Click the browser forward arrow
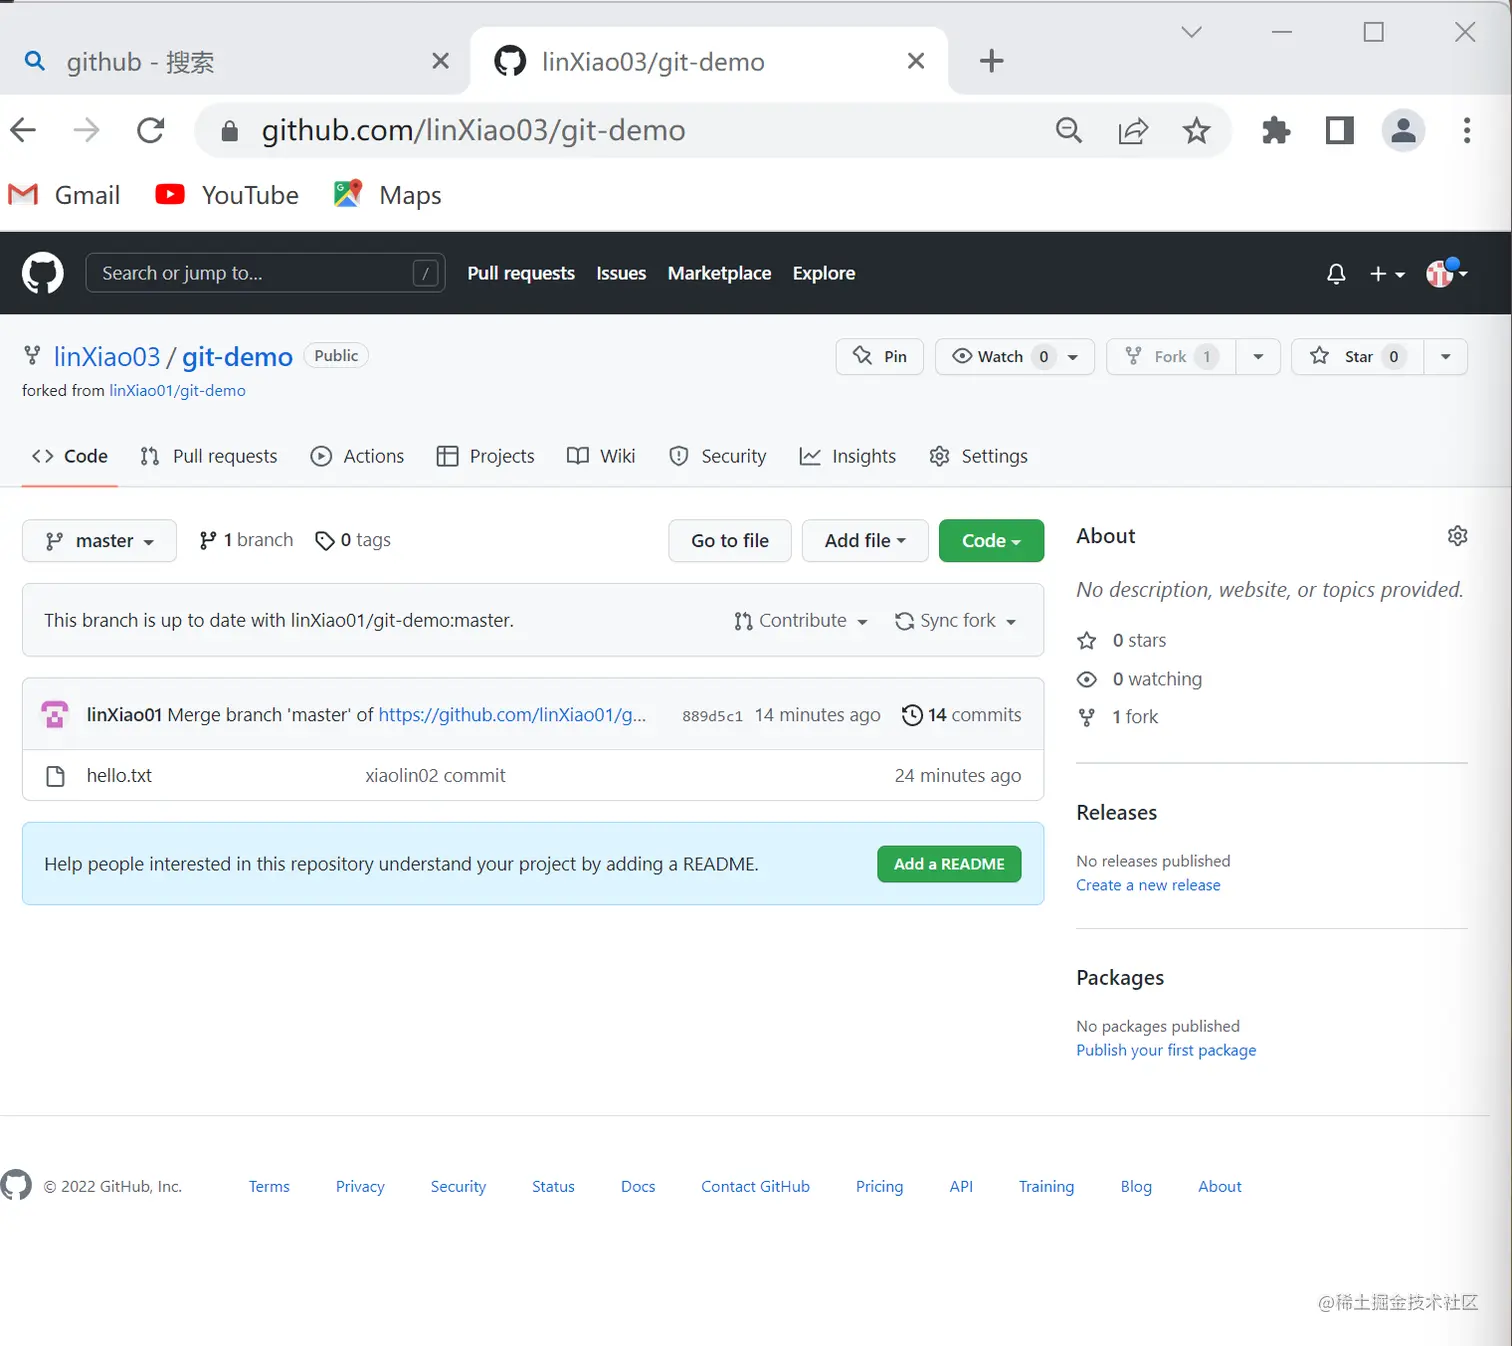Viewport: 1512px width, 1346px height. pos(87,130)
